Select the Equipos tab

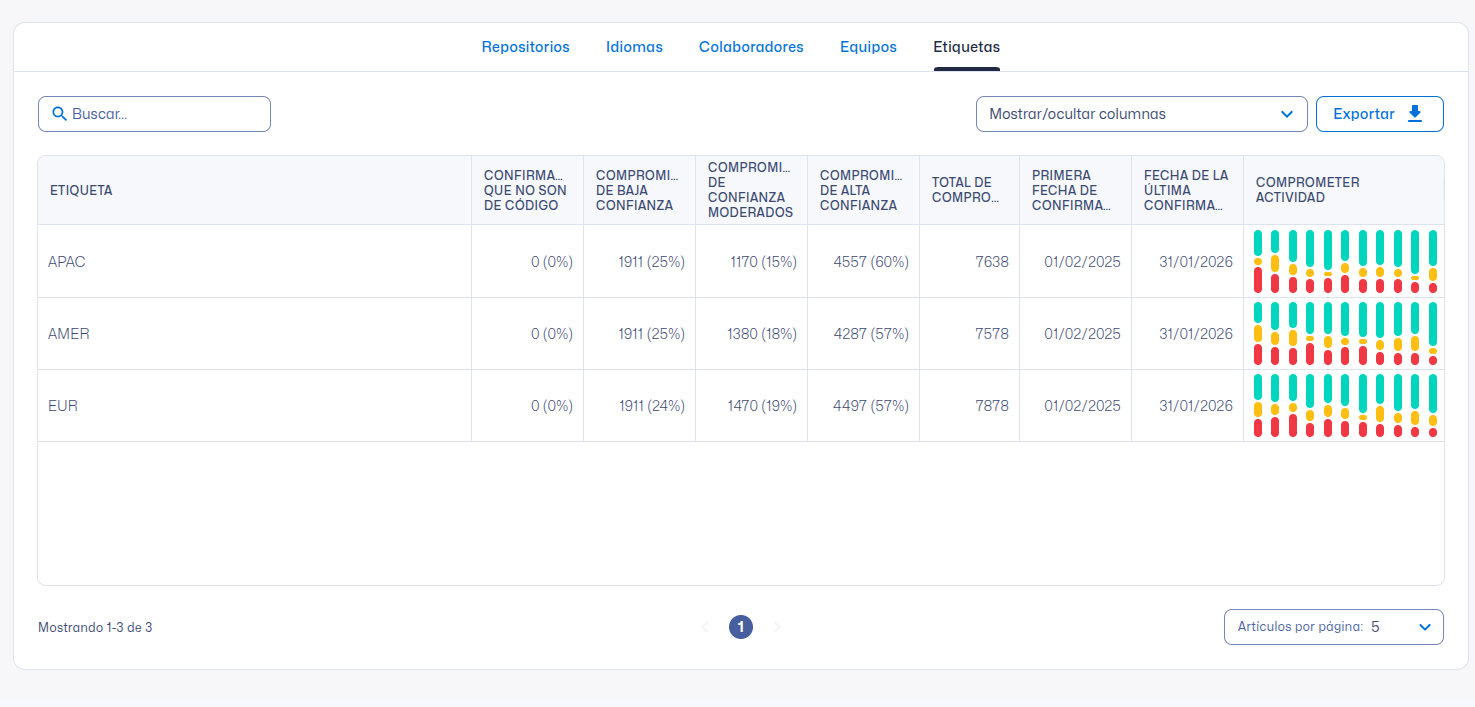868,47
